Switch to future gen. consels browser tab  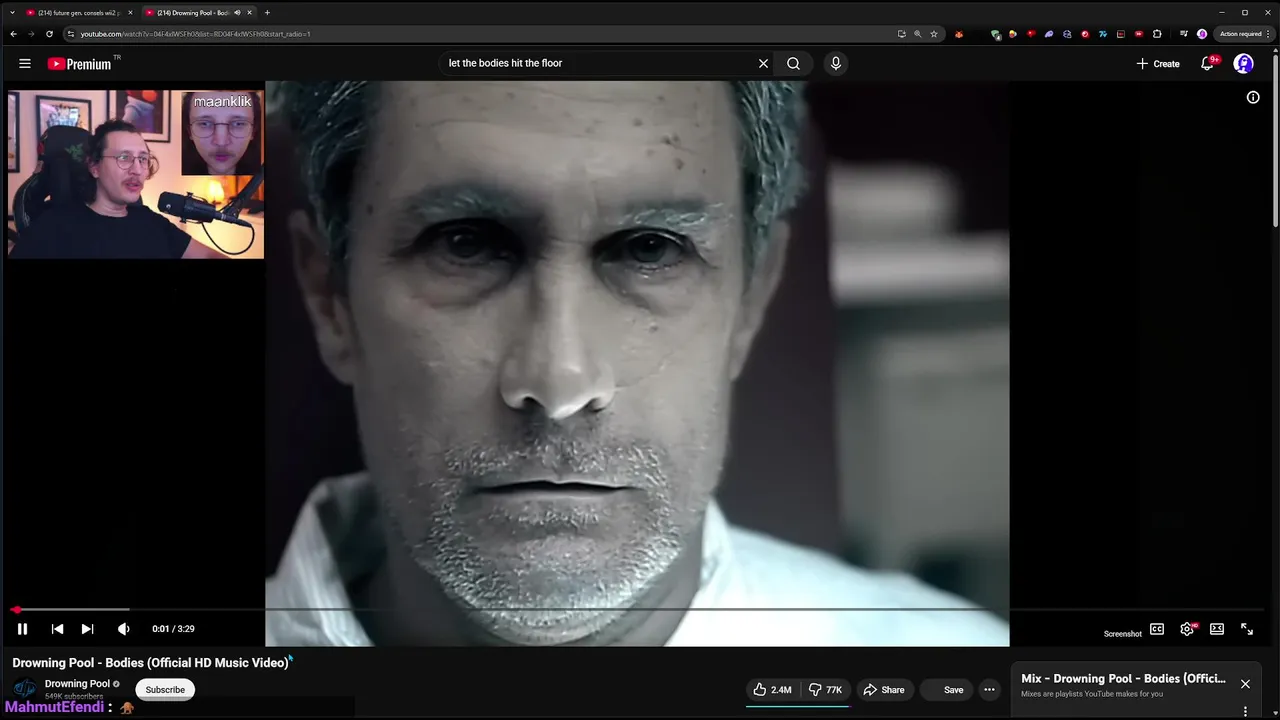(78, 12)
